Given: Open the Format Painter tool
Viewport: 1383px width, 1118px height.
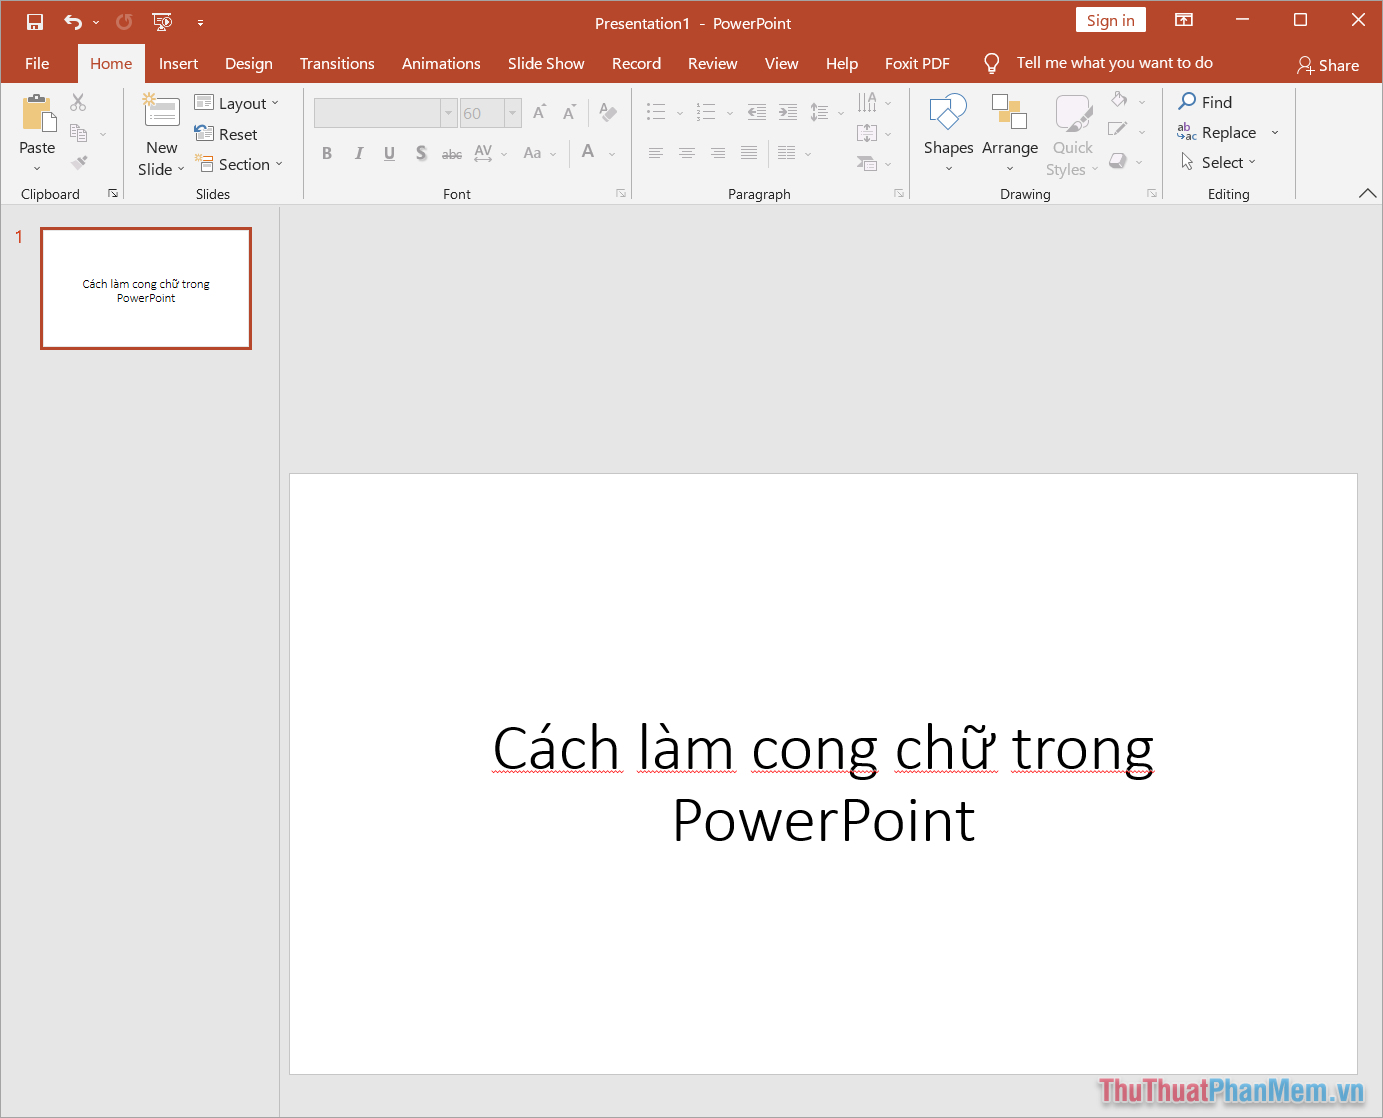Looking at the screenshot, I should point(78,162).
